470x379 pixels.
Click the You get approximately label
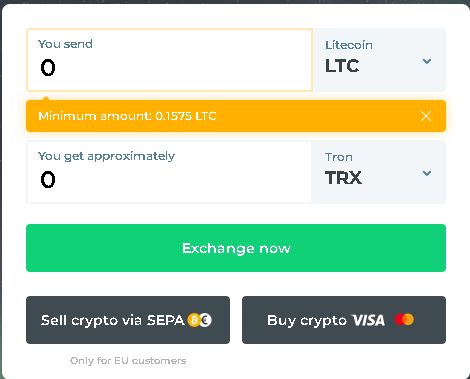pyautogui.click(x=106, y=156)
